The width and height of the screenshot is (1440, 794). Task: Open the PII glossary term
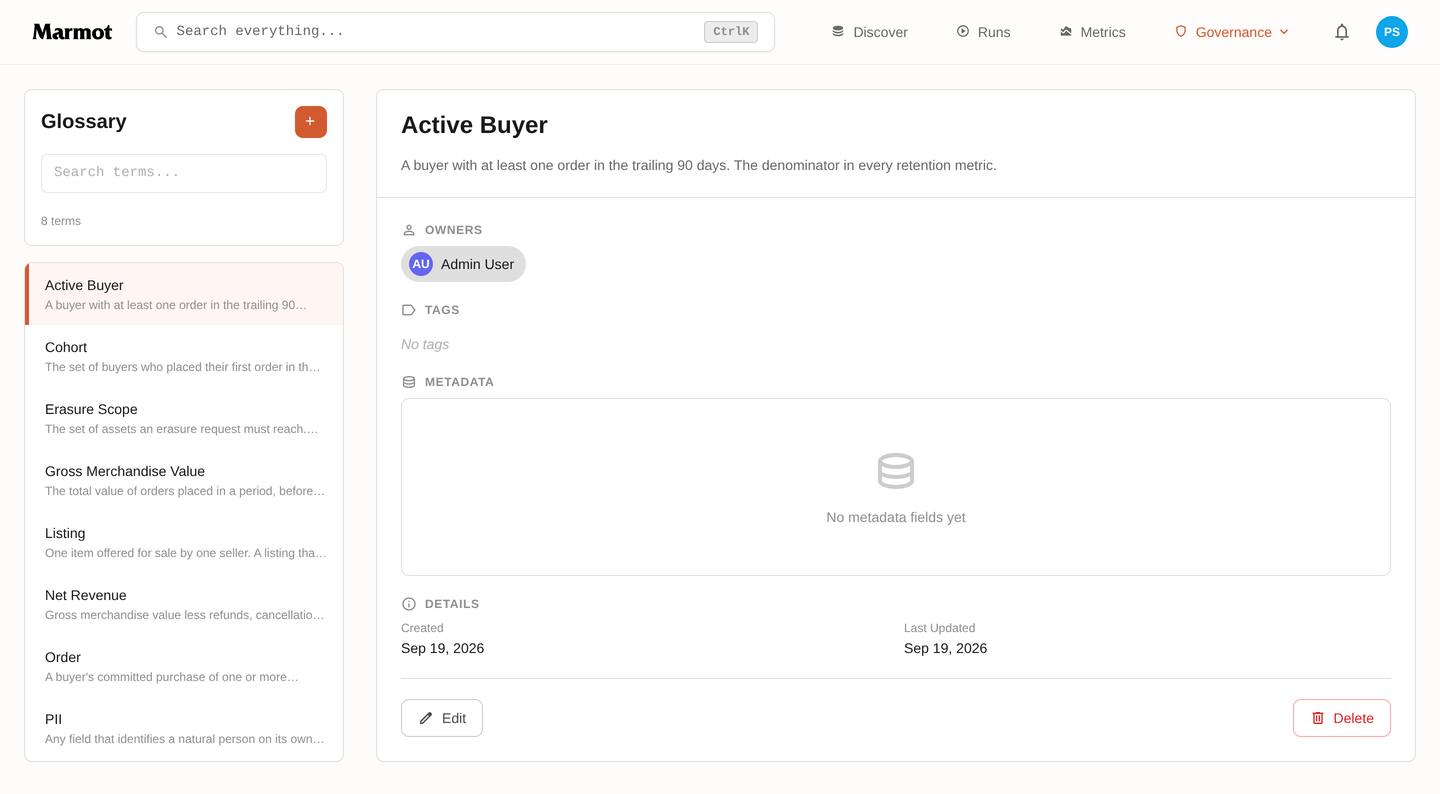(184, 728)
